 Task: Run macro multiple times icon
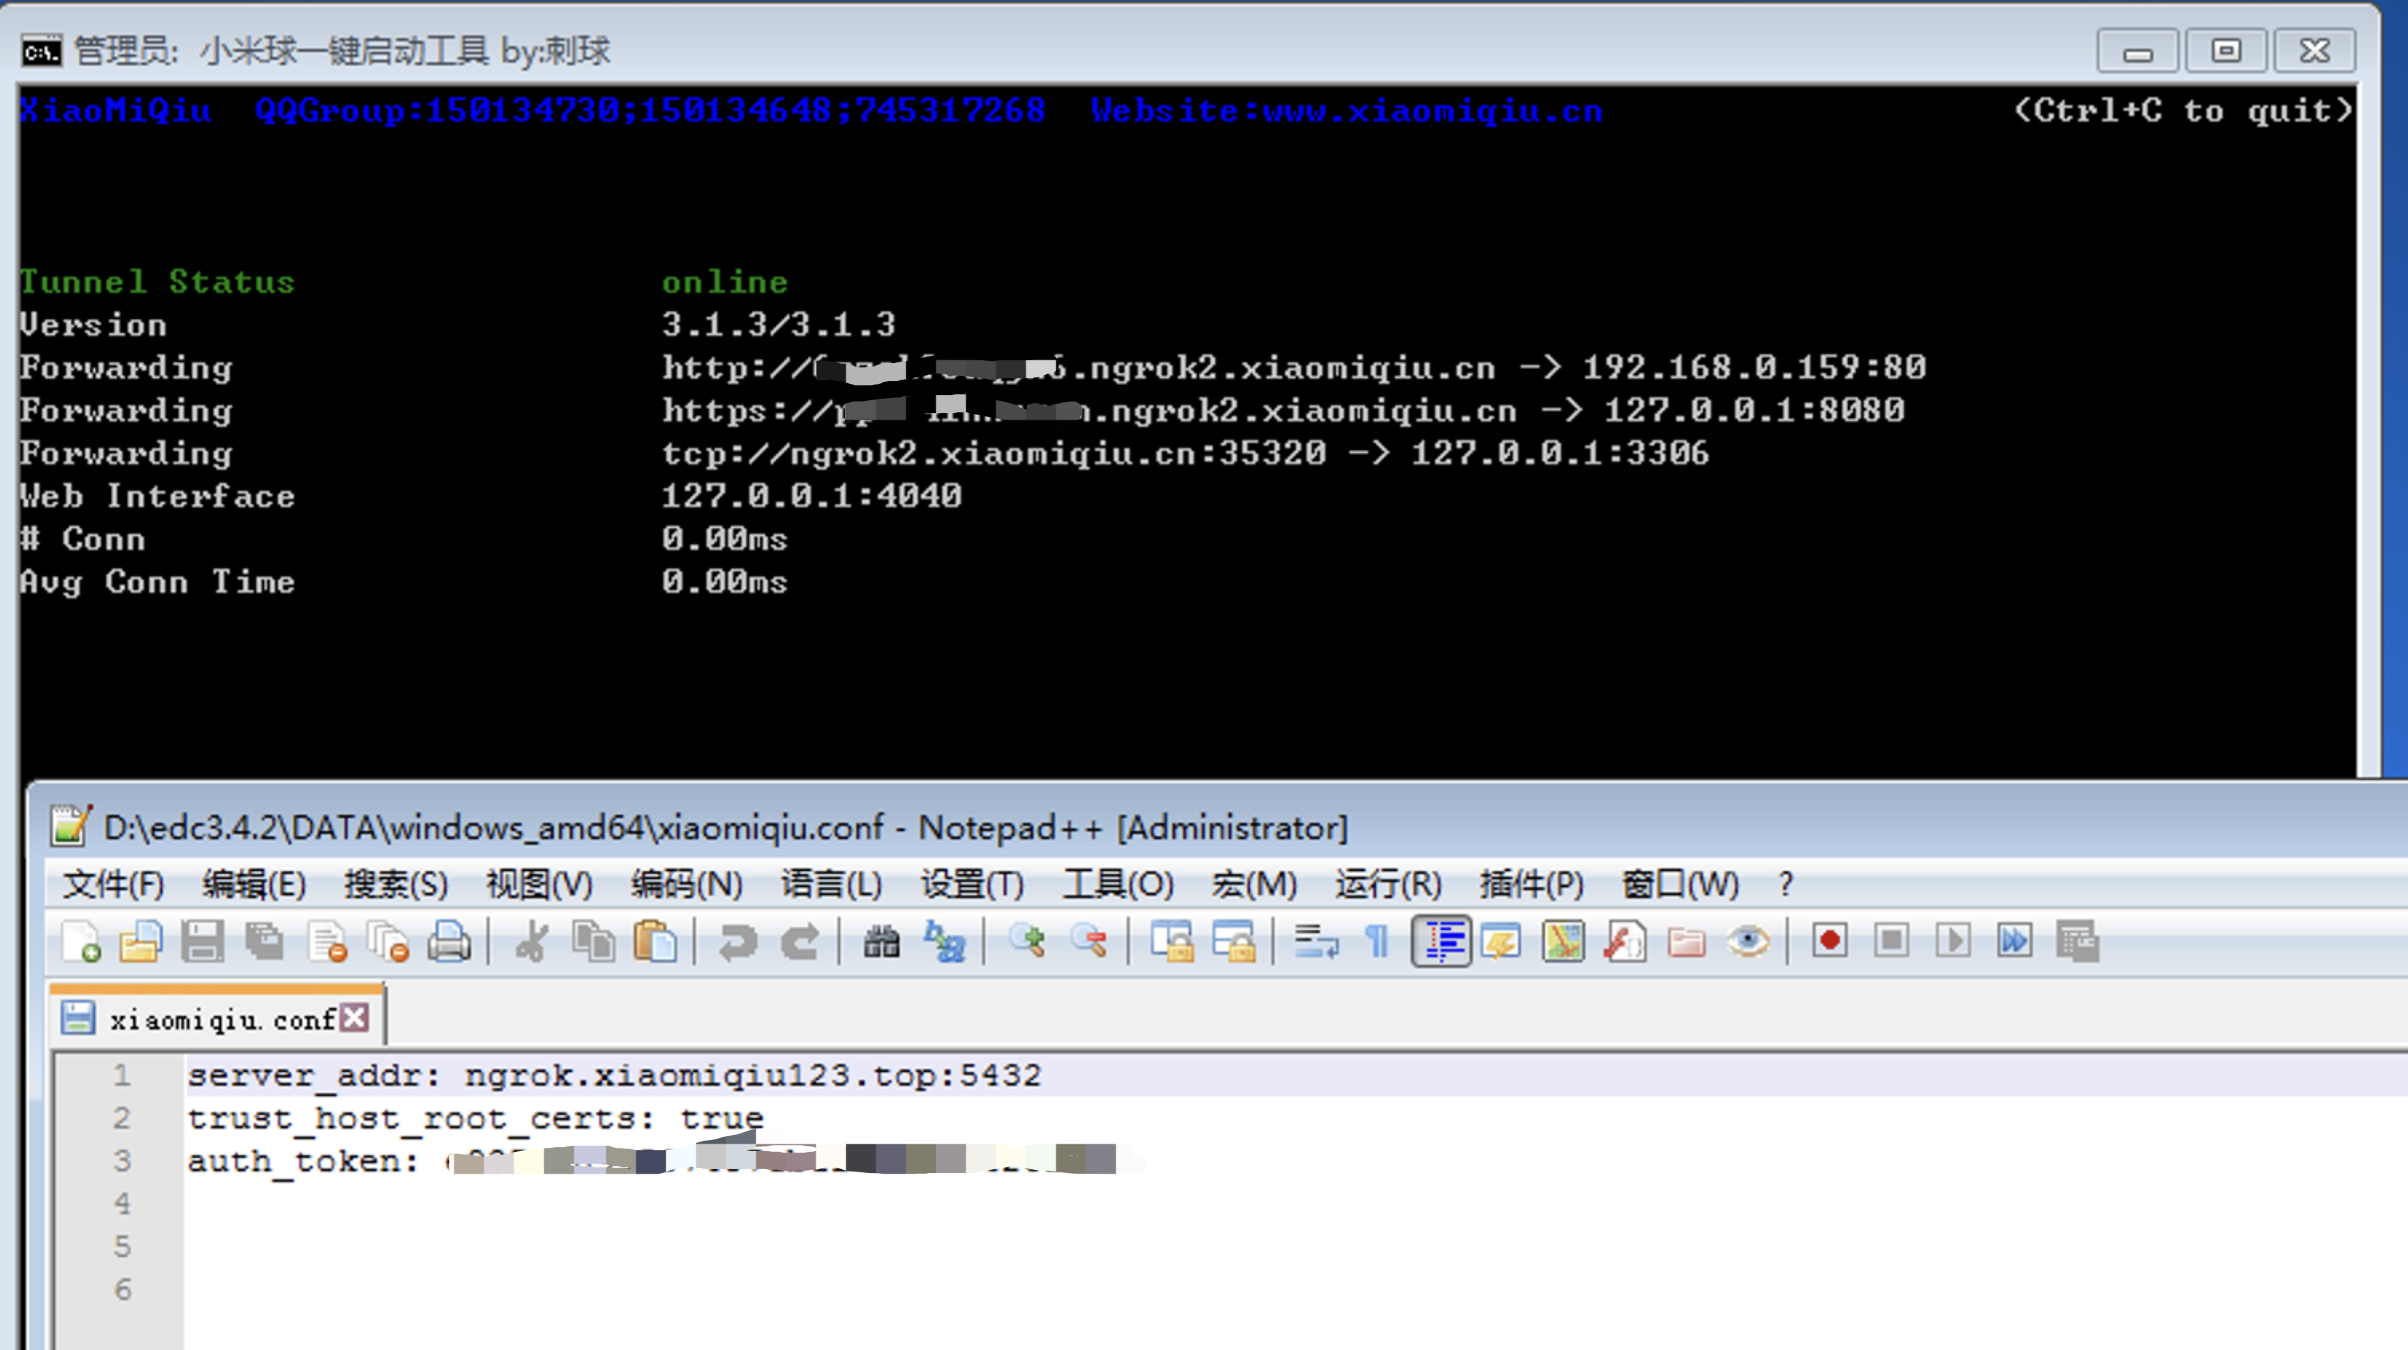[x=2015, y=942]
